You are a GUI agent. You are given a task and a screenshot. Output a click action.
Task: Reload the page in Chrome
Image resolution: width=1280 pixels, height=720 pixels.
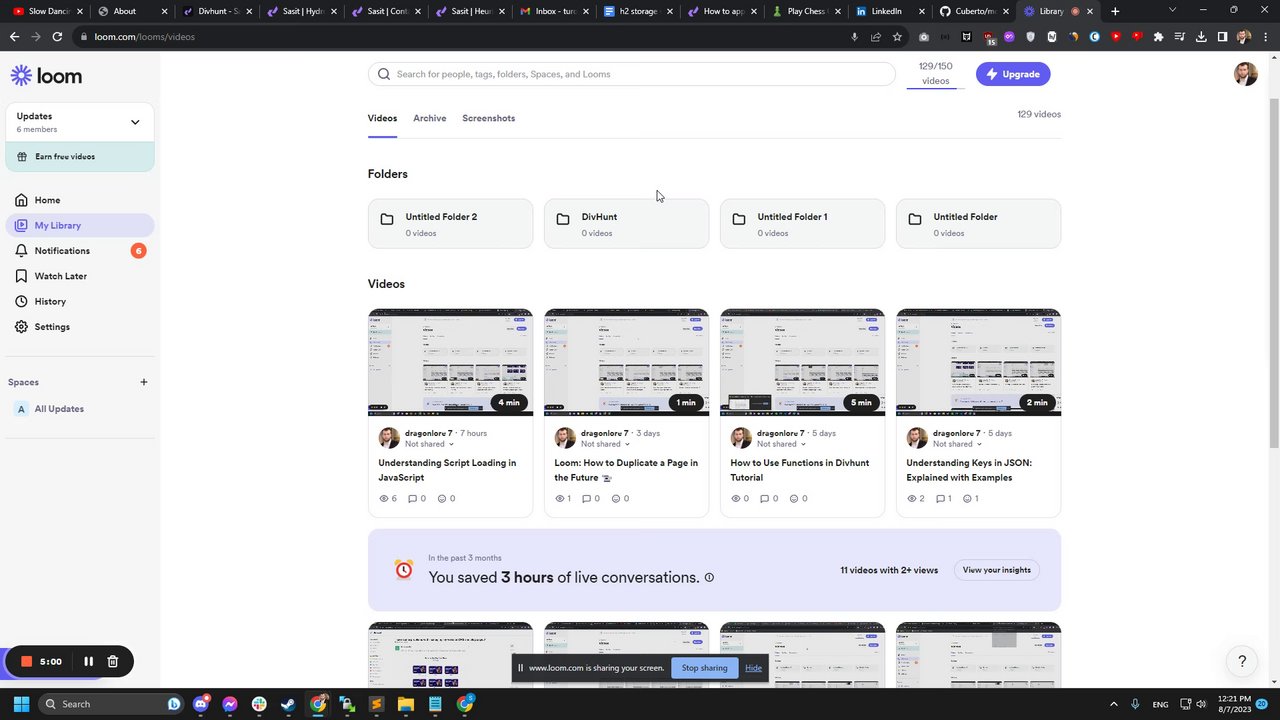coord(57,37)
